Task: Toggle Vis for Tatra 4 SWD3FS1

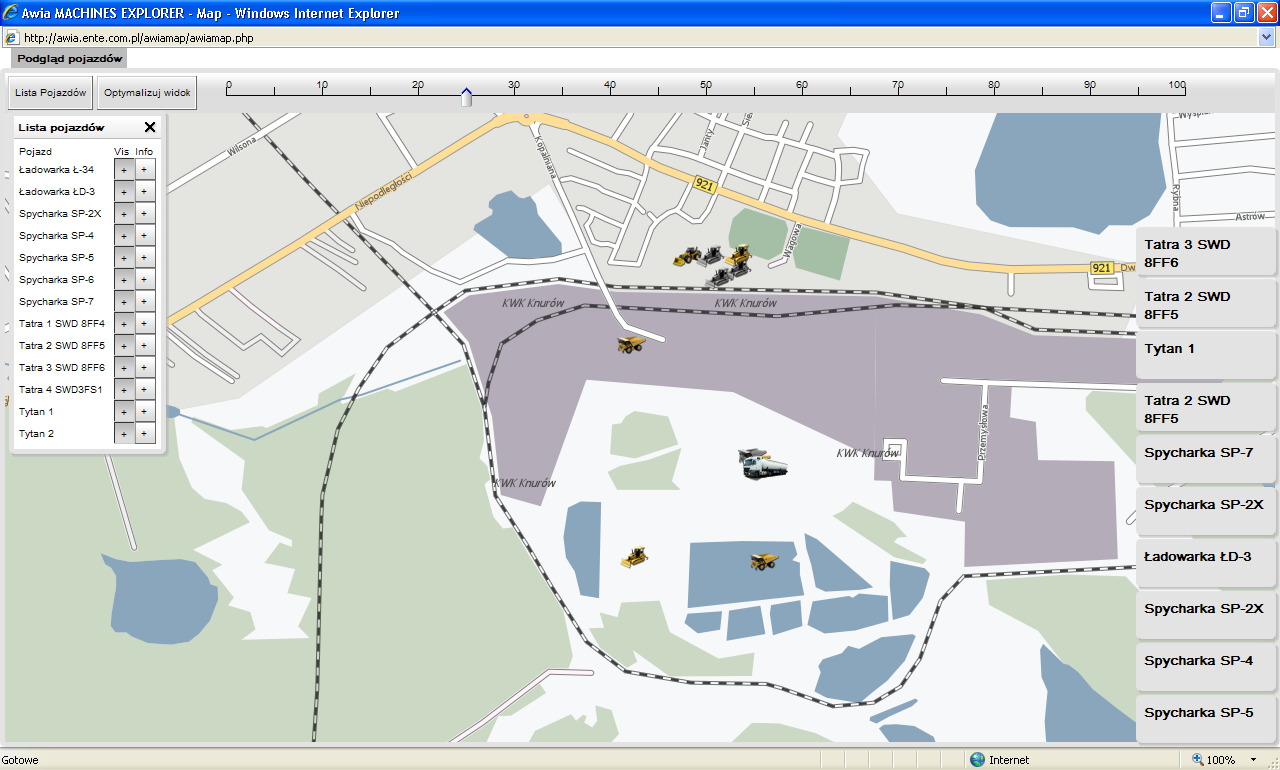Action: click(124, 389)
